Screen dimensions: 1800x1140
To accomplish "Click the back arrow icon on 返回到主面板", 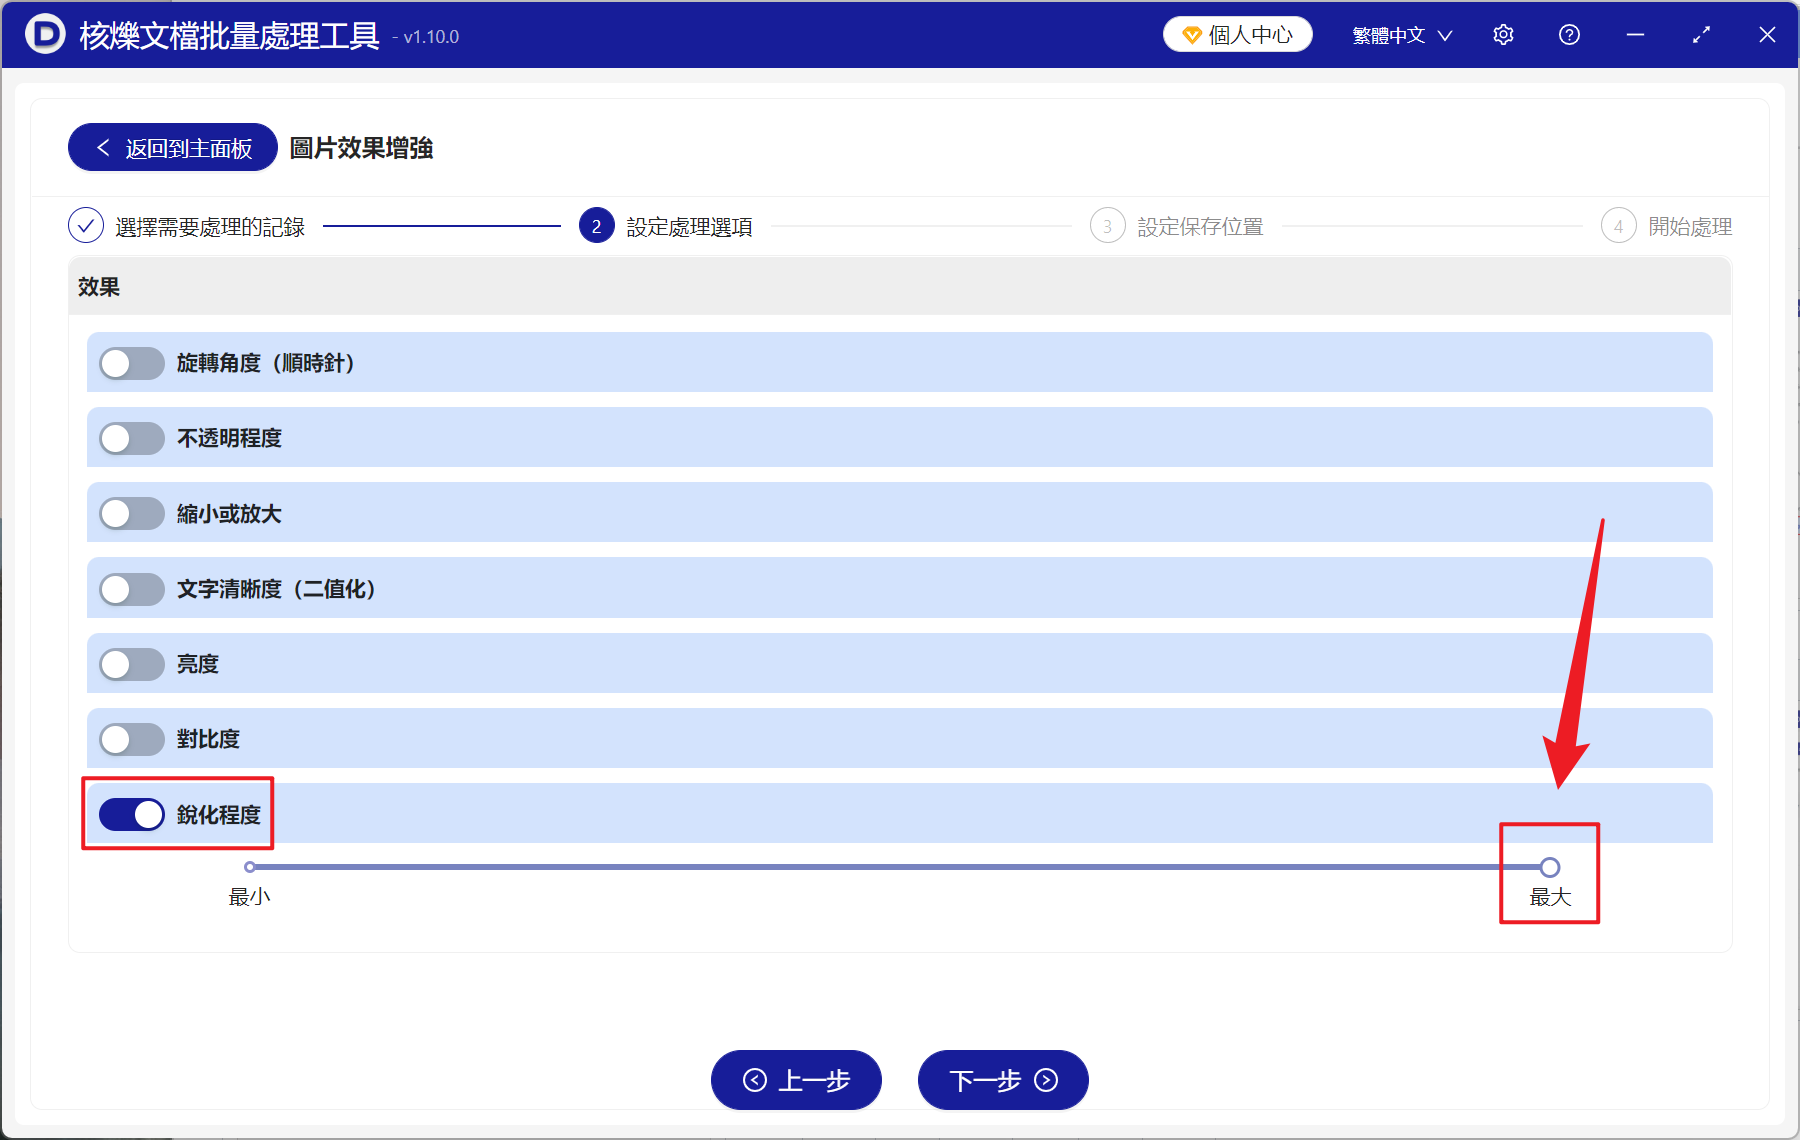I will pos(103,147).
